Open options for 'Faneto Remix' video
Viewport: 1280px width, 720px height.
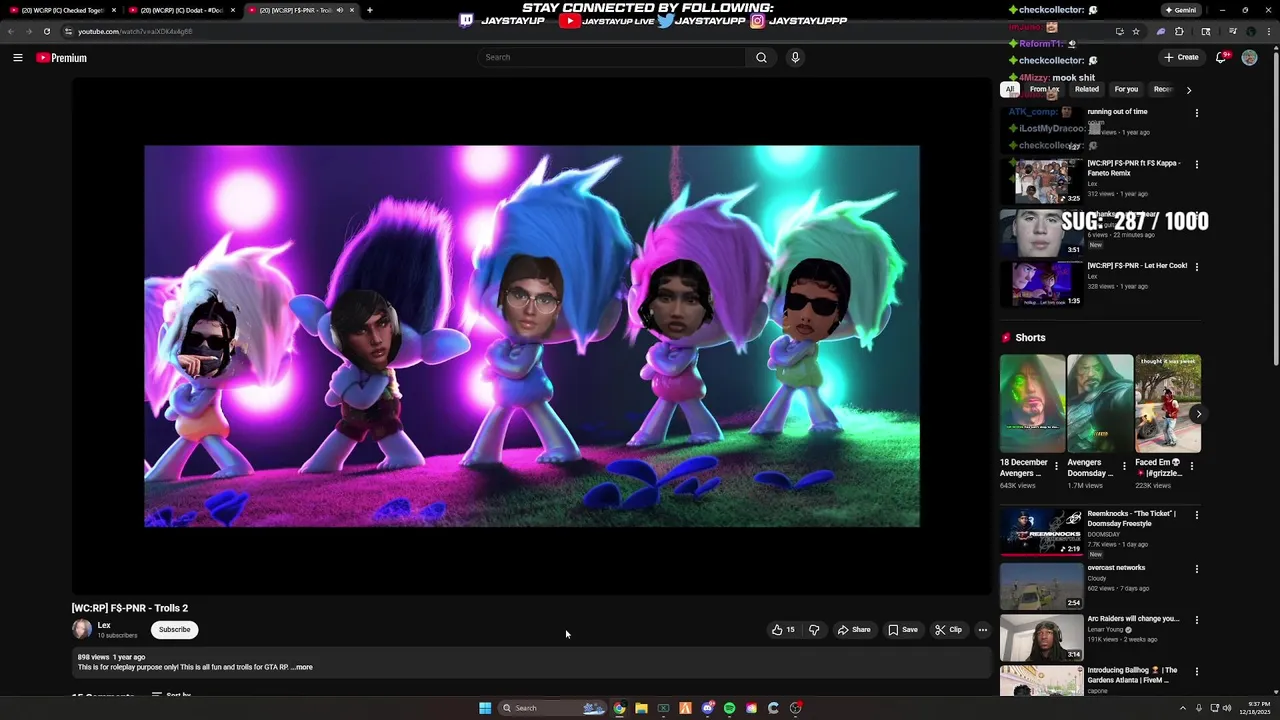[x=1197, y=164]
